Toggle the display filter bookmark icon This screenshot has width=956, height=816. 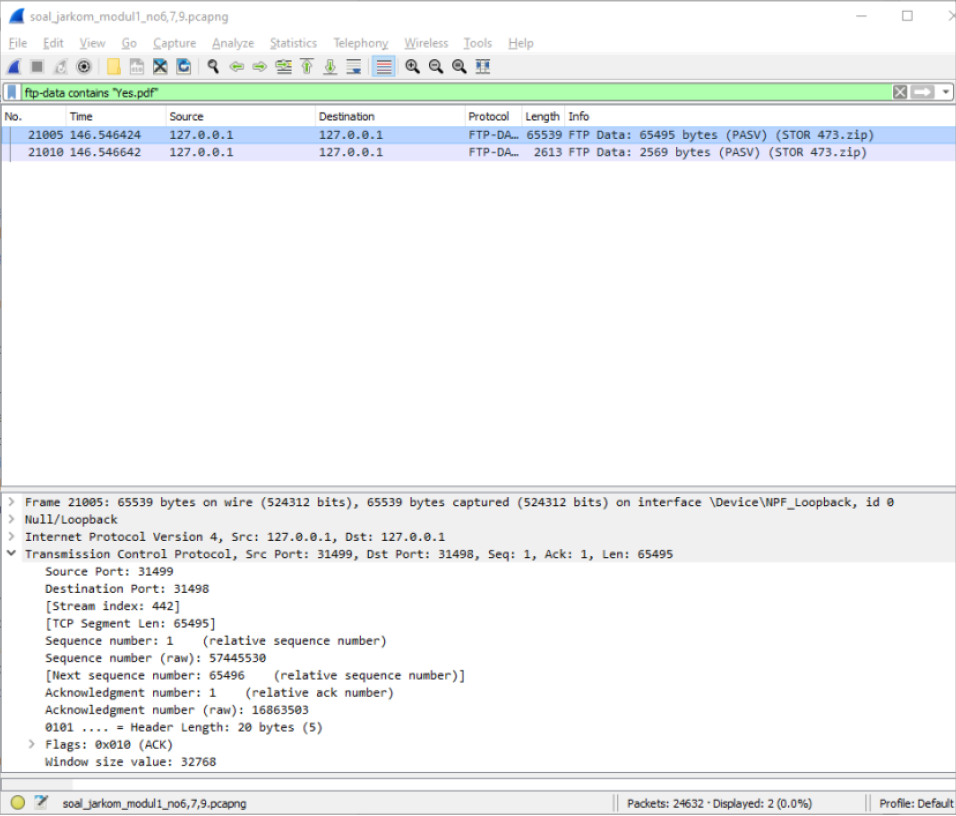point(10,91)
